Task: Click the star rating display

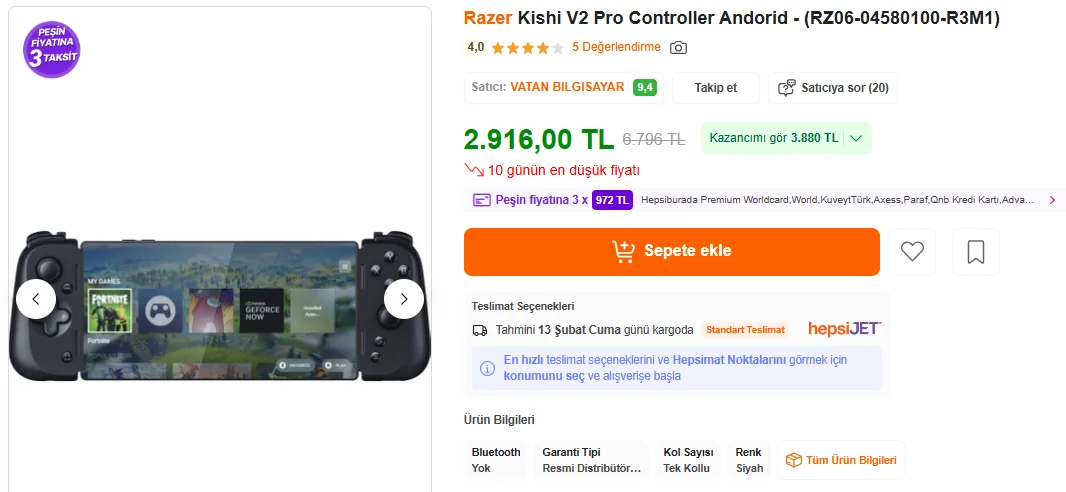Action: pos(528,48)
